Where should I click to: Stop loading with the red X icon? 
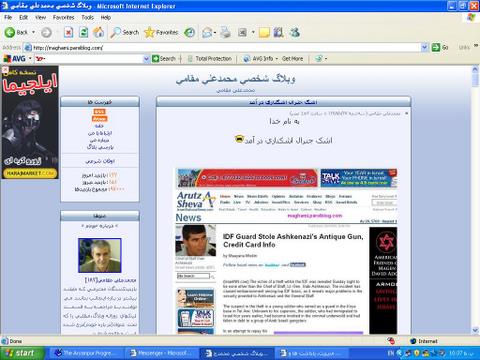pos(68,32)
